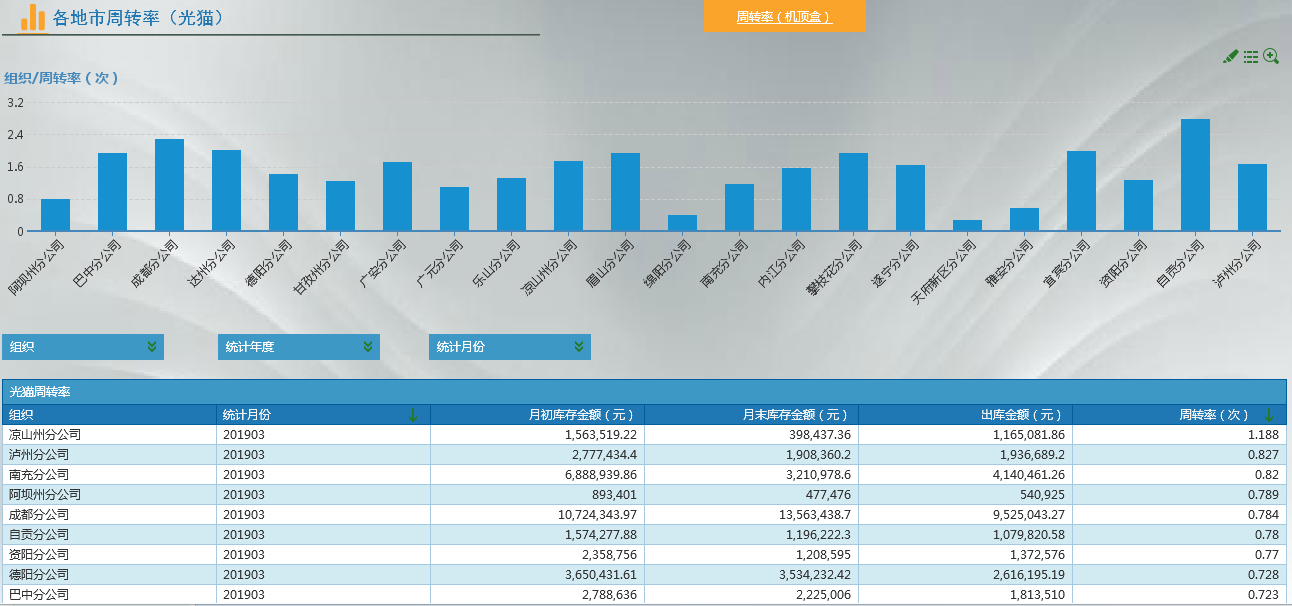Click the orange bar chart title icon
The width and height of the screenshot is (1292, 606).
pos(33,17)
